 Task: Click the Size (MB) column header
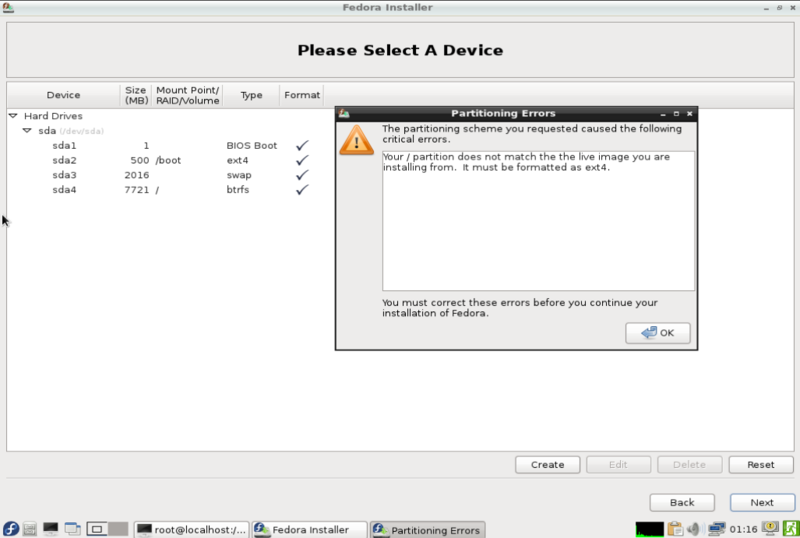tap(136, 95)
